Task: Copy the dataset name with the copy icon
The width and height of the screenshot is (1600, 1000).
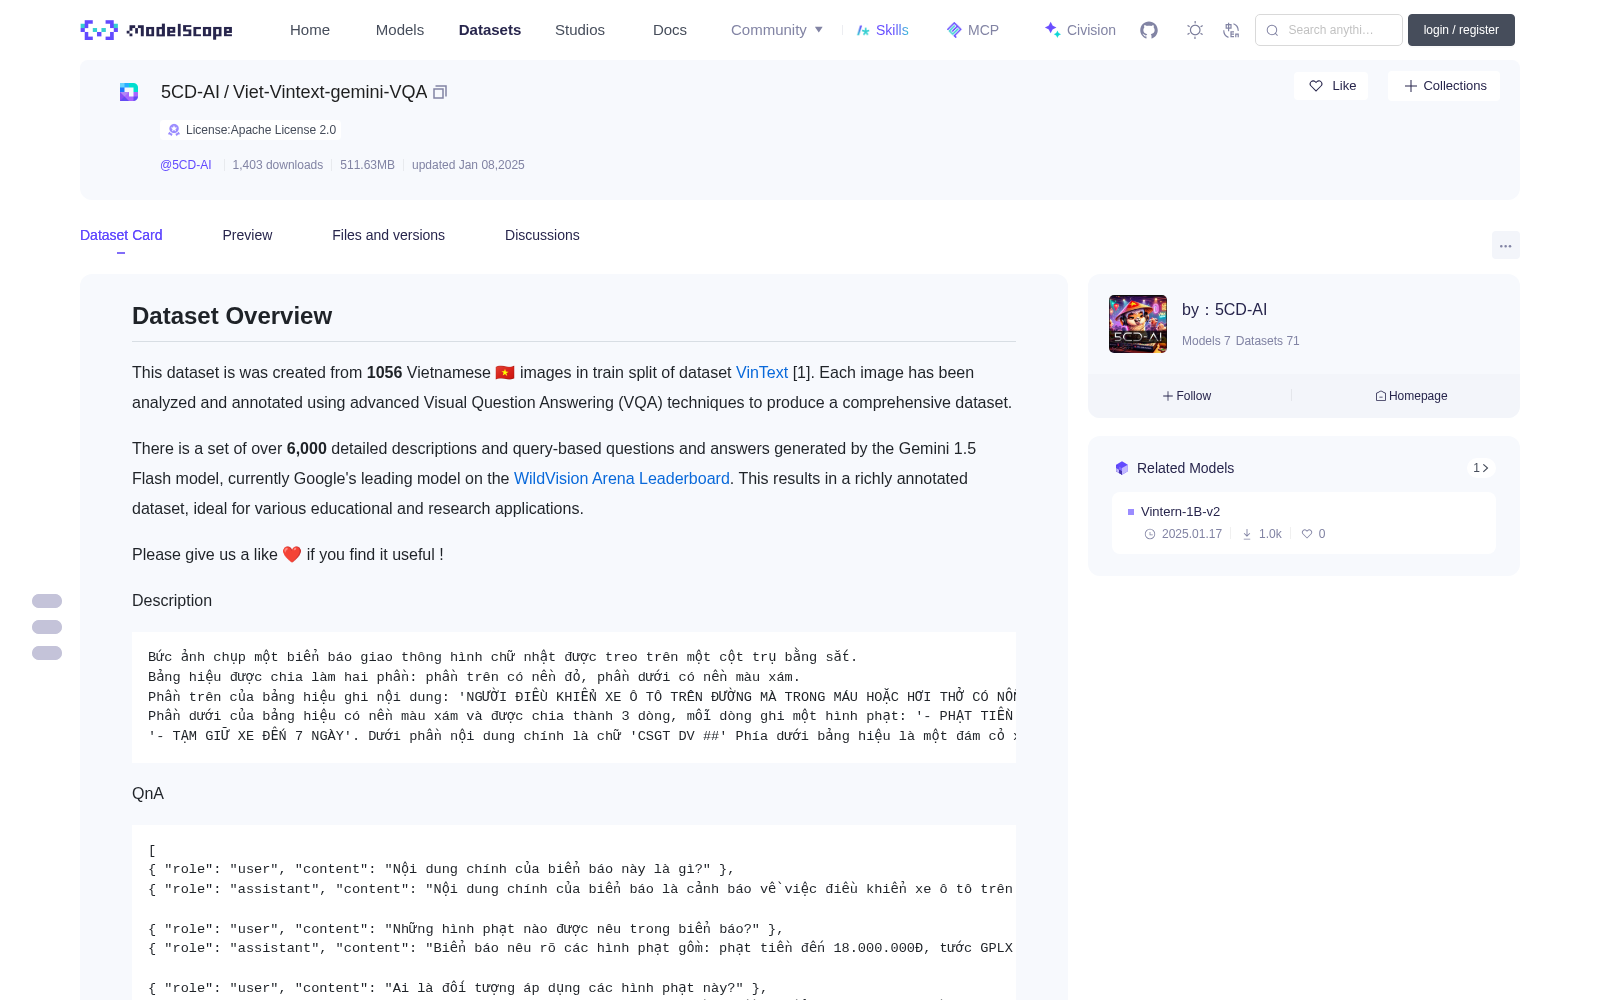Action: coord(440,92)
